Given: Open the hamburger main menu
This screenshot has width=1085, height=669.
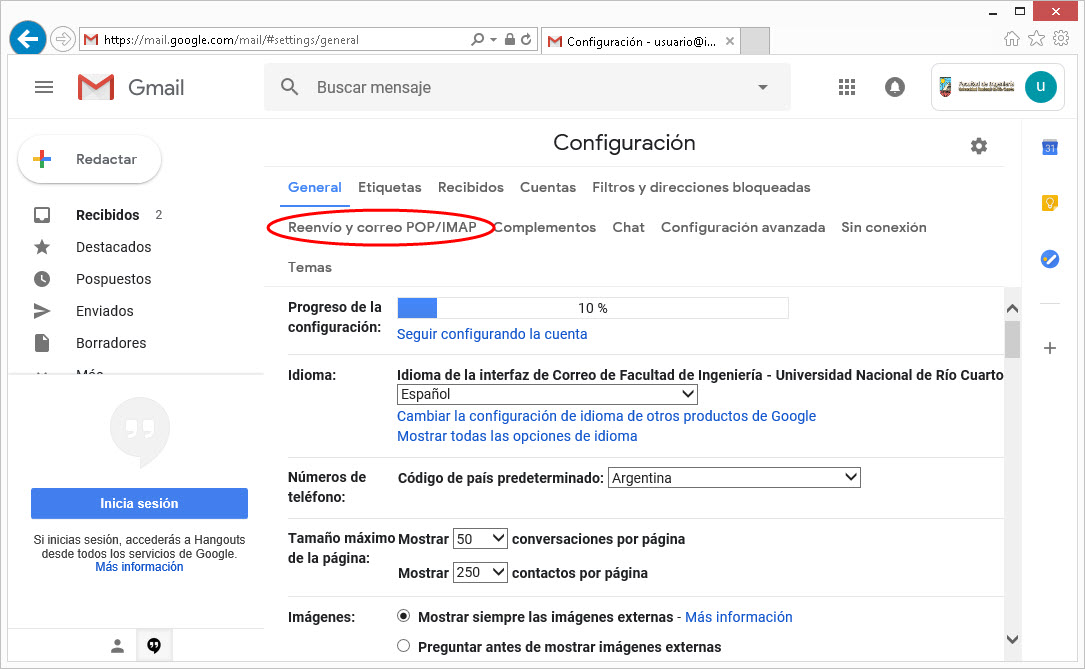Looking at the screenshot, I should point(44,87).
